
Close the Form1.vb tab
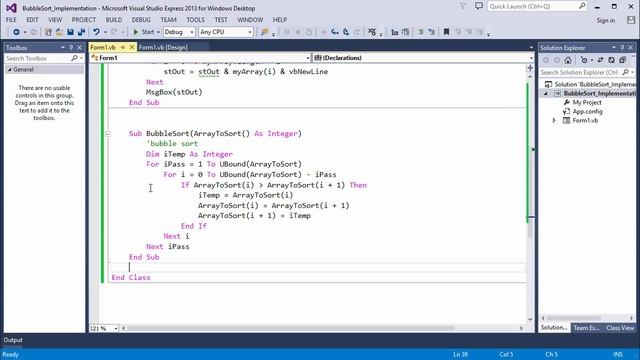coord(132,47)
